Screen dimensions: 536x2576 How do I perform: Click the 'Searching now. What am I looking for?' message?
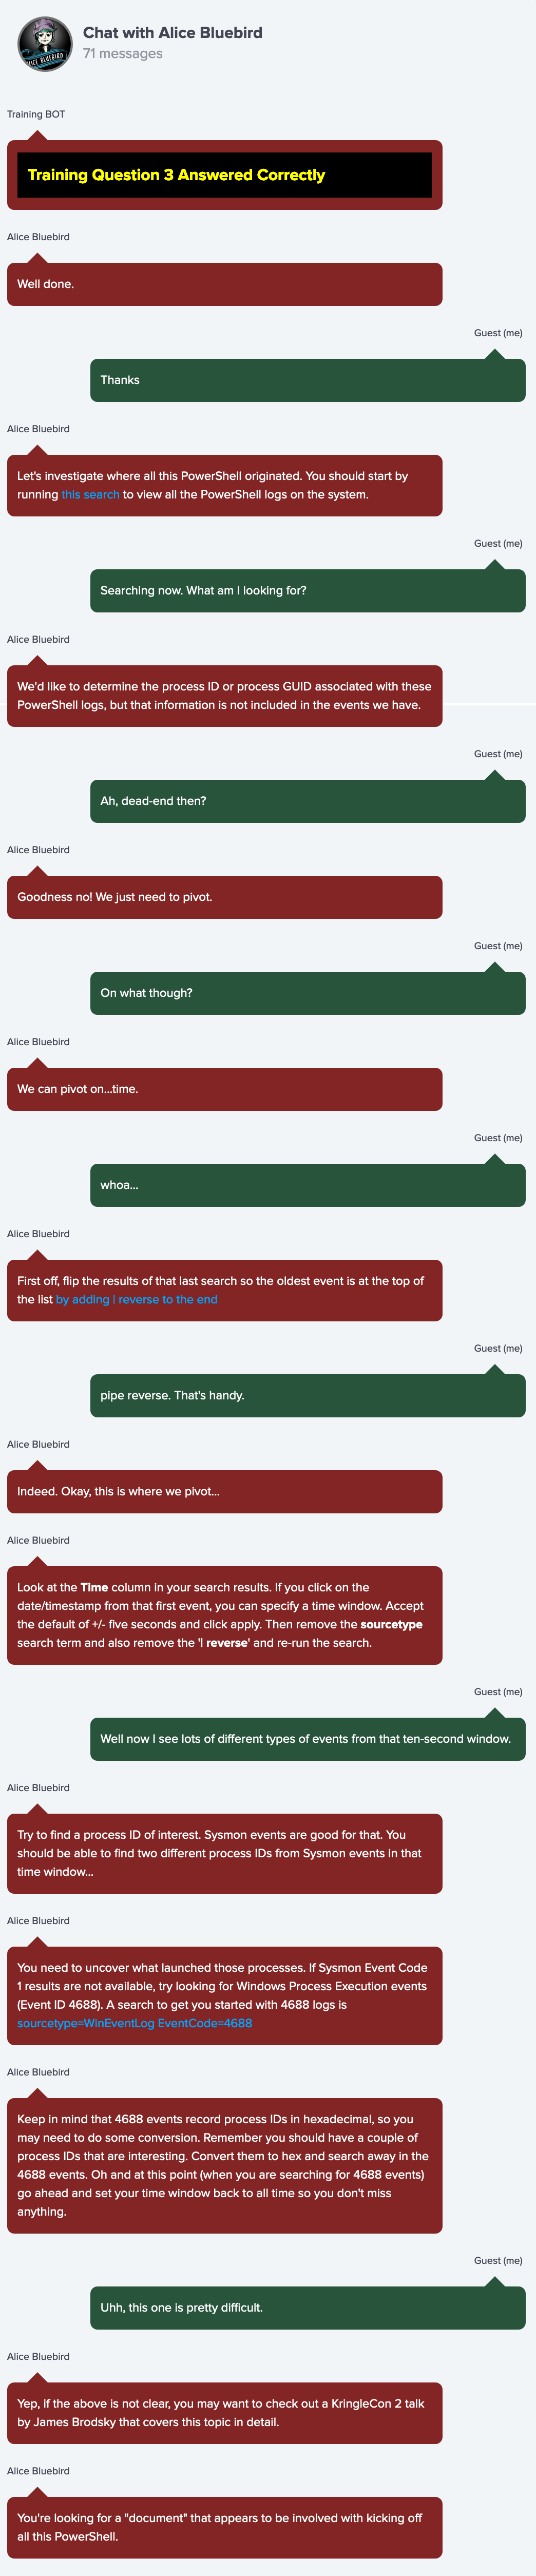(x=308, y=590)
